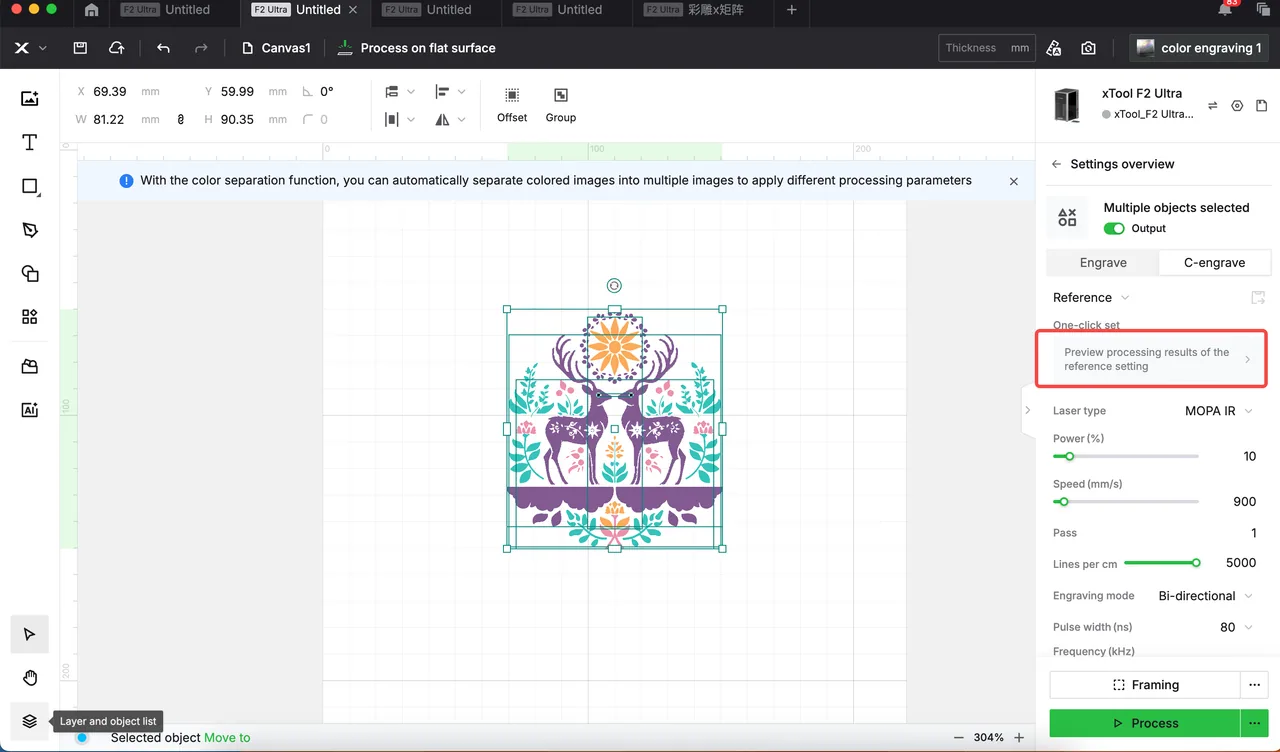The height and width of the screenshot is (752, 1280).
Task: Activate the Hand pan tool
Action: coord(30,678)
